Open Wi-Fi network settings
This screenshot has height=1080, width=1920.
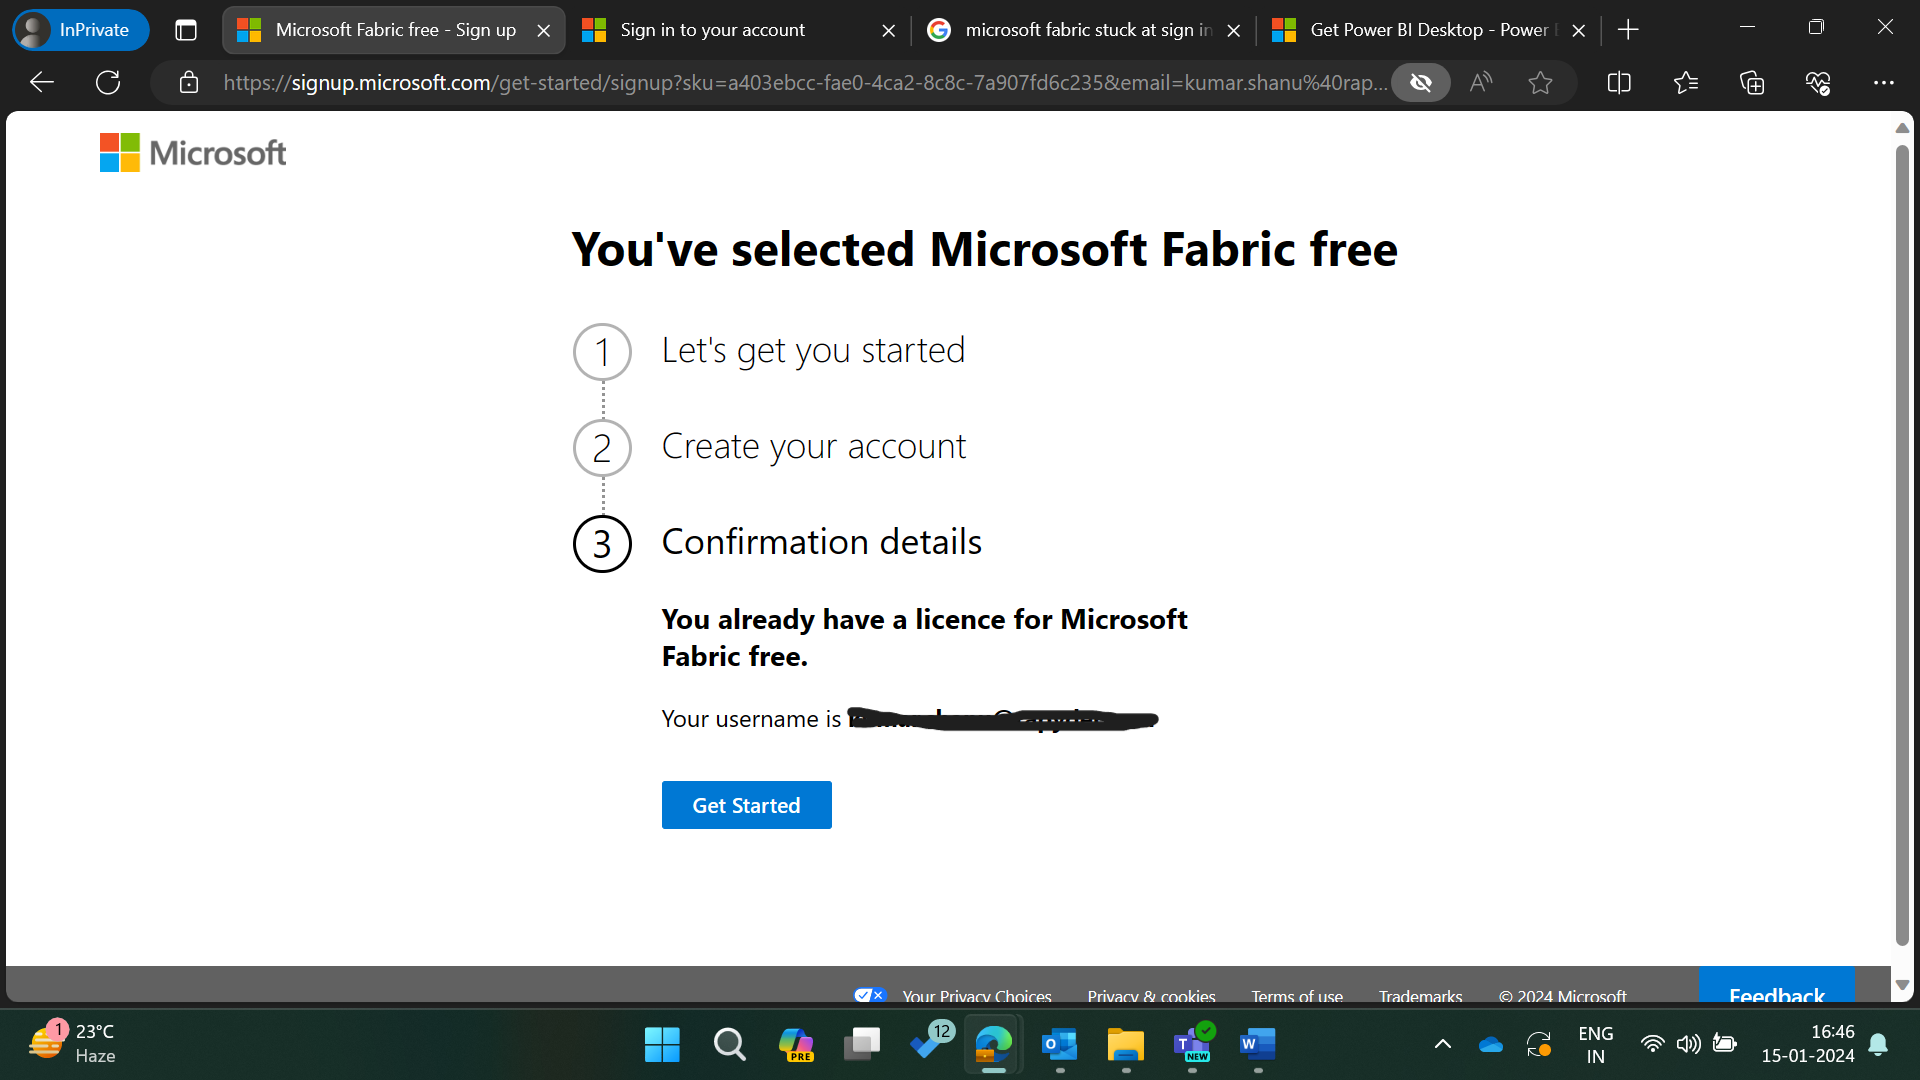point(1653,1045)
